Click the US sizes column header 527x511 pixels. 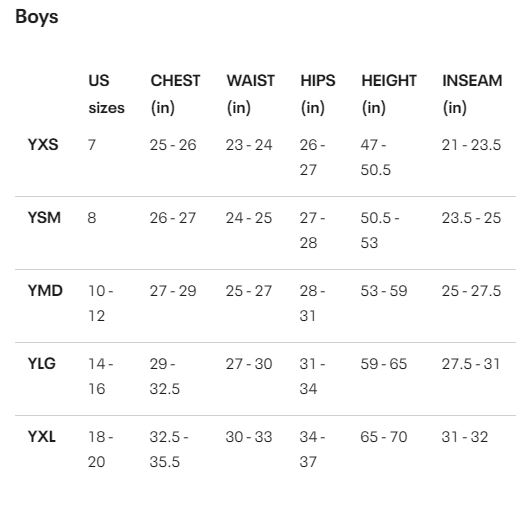coord(106,94)
